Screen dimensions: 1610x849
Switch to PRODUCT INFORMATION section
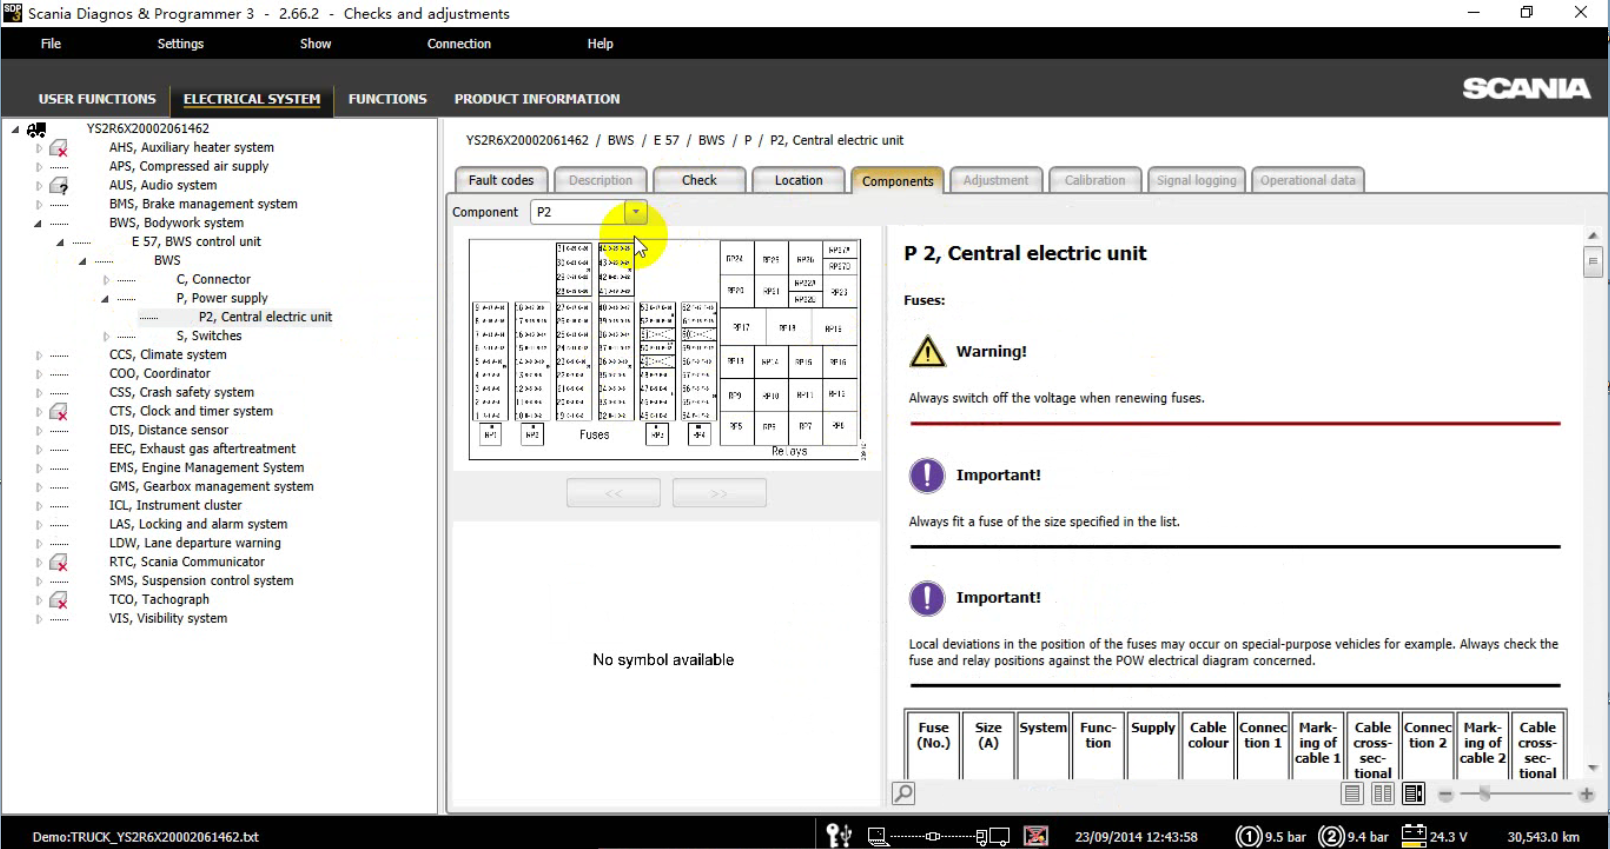pos(537,99)
